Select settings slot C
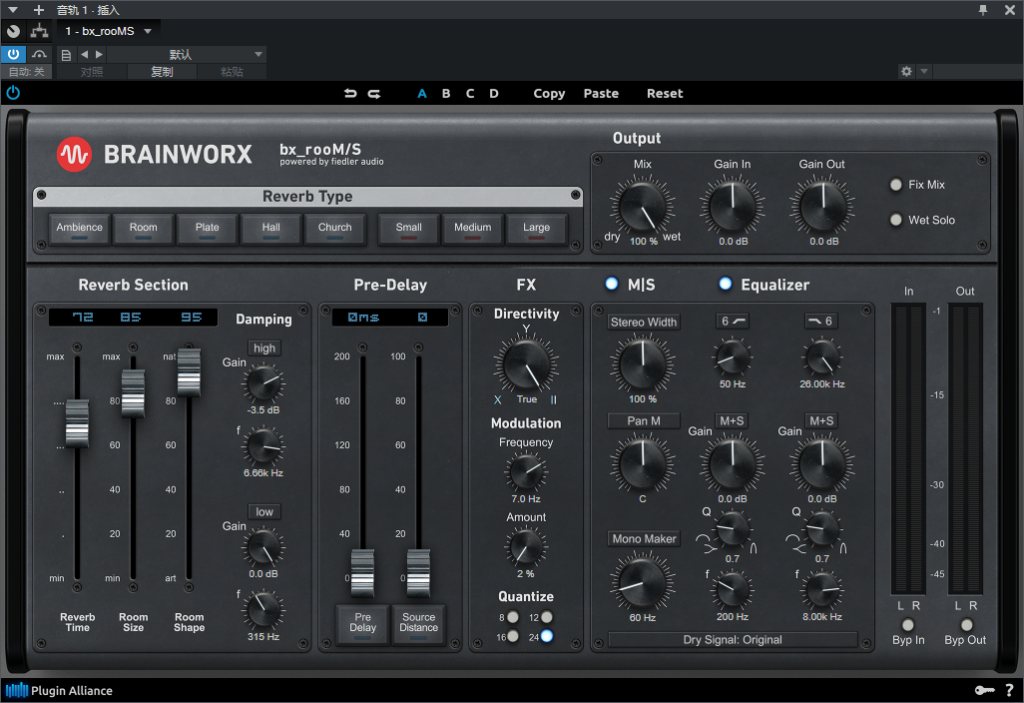The height and width of the screenshot is (703, 1024). tap(470, 93)
